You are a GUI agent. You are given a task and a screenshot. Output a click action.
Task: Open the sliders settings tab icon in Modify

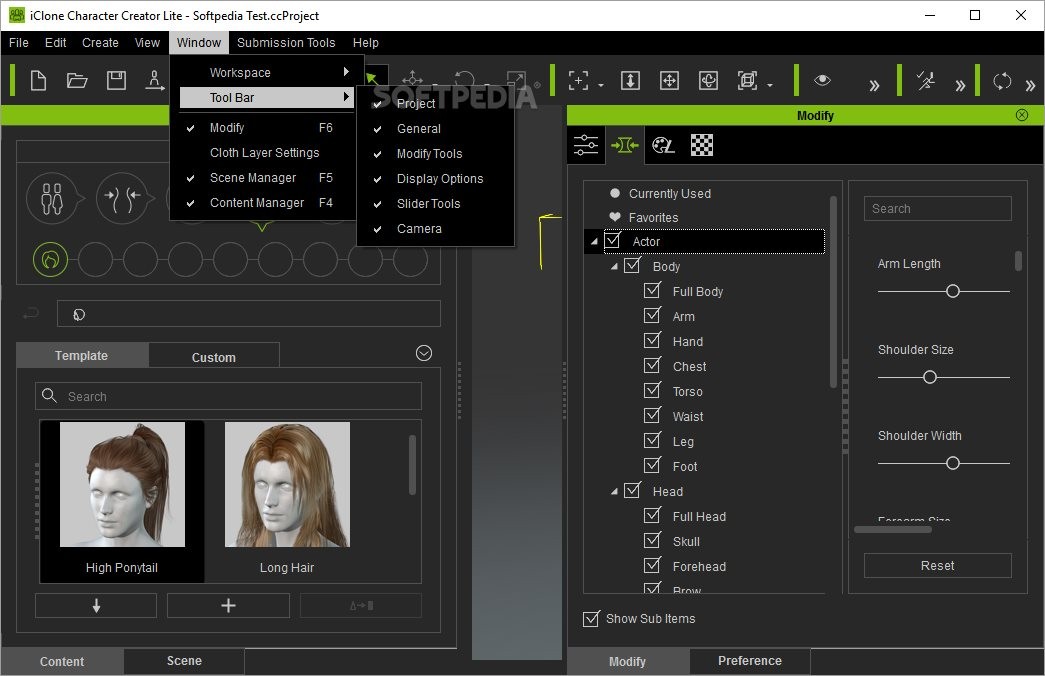tap(586, 145)
